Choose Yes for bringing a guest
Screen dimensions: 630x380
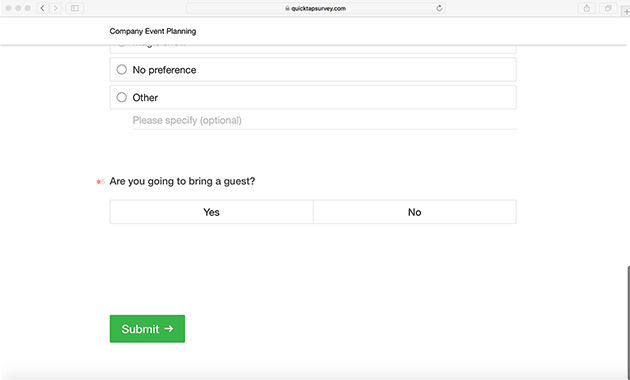(x=211, y=212)
